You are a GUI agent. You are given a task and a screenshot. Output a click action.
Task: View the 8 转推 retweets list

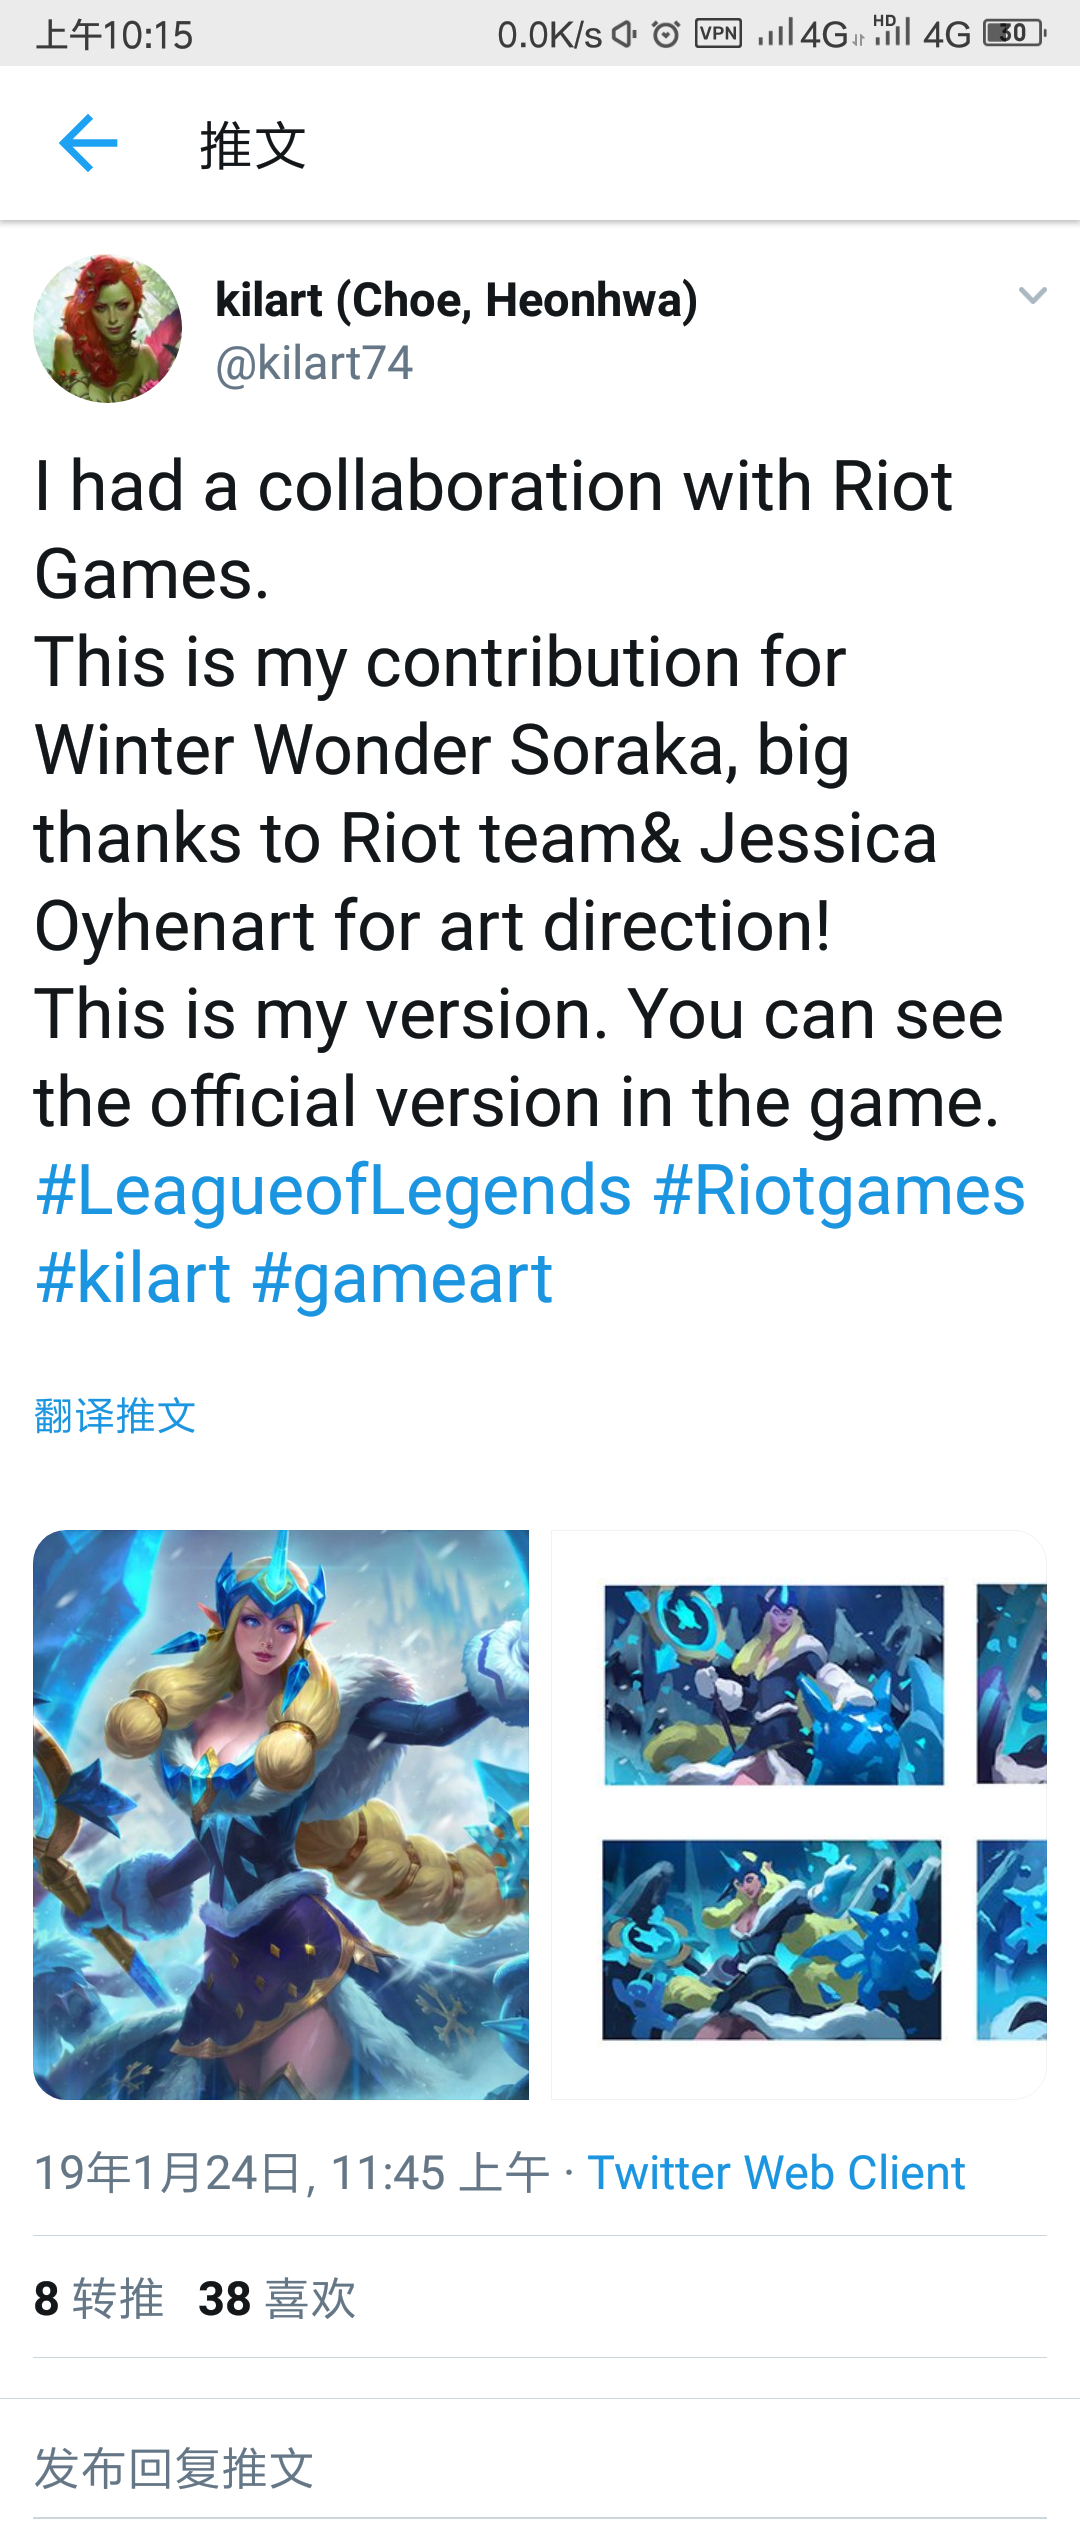click(99, 2298)
